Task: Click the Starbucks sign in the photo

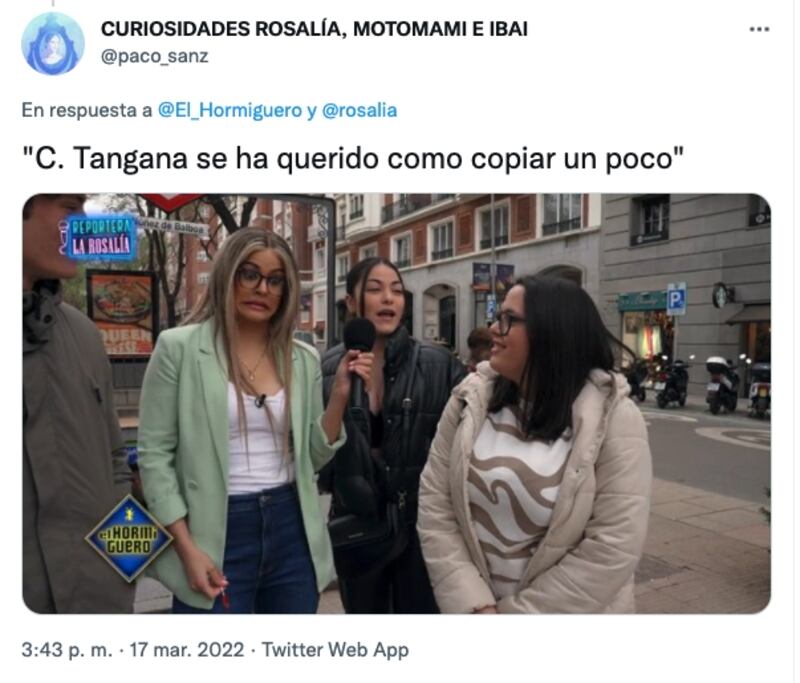Action: coord(719,295)
